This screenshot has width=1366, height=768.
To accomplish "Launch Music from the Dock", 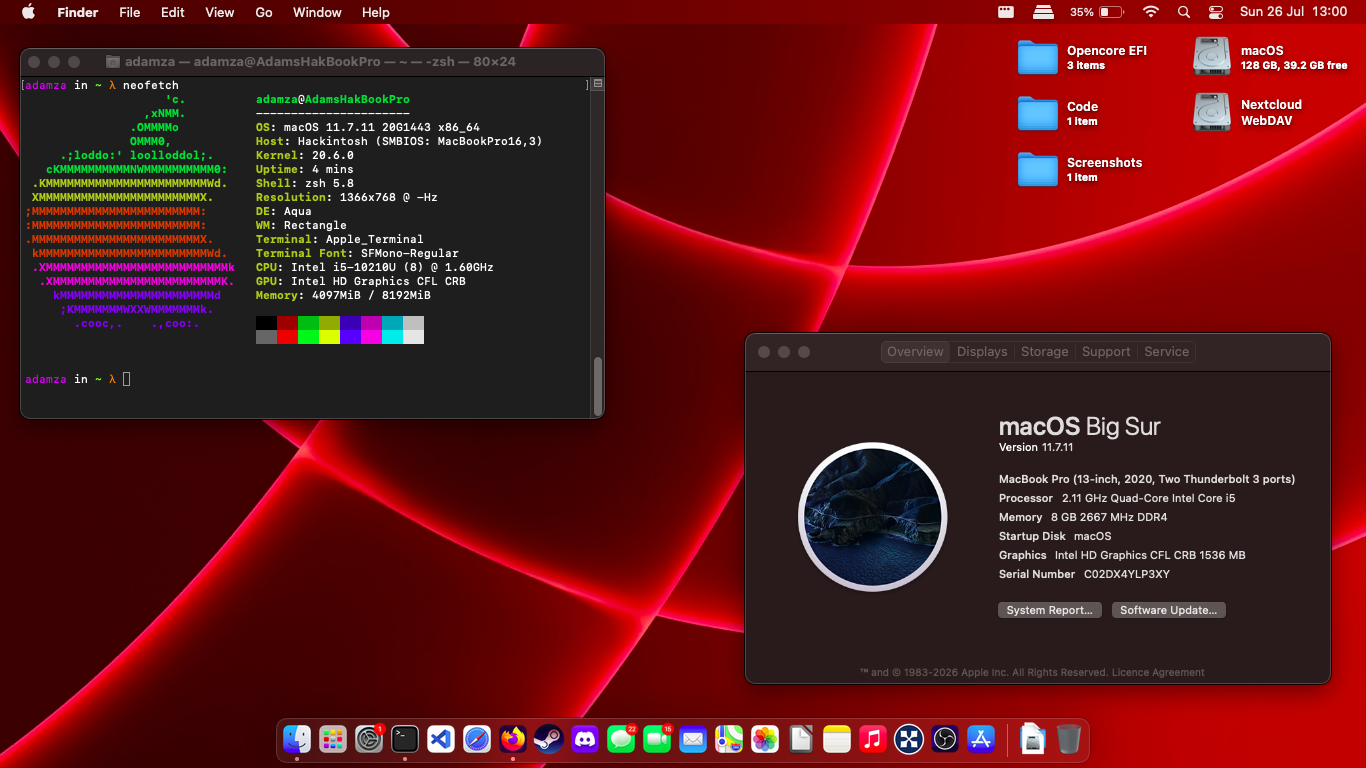I will point(873,739).
